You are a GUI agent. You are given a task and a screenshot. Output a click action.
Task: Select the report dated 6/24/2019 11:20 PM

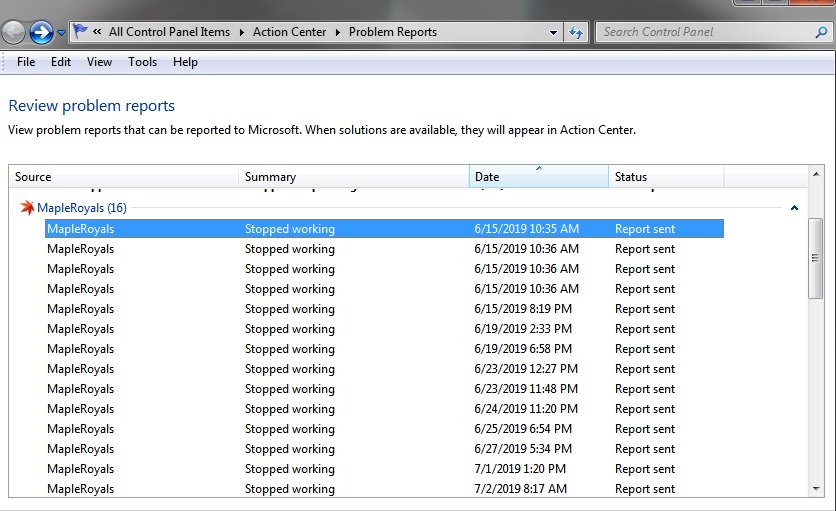click(x=384, y=409)
